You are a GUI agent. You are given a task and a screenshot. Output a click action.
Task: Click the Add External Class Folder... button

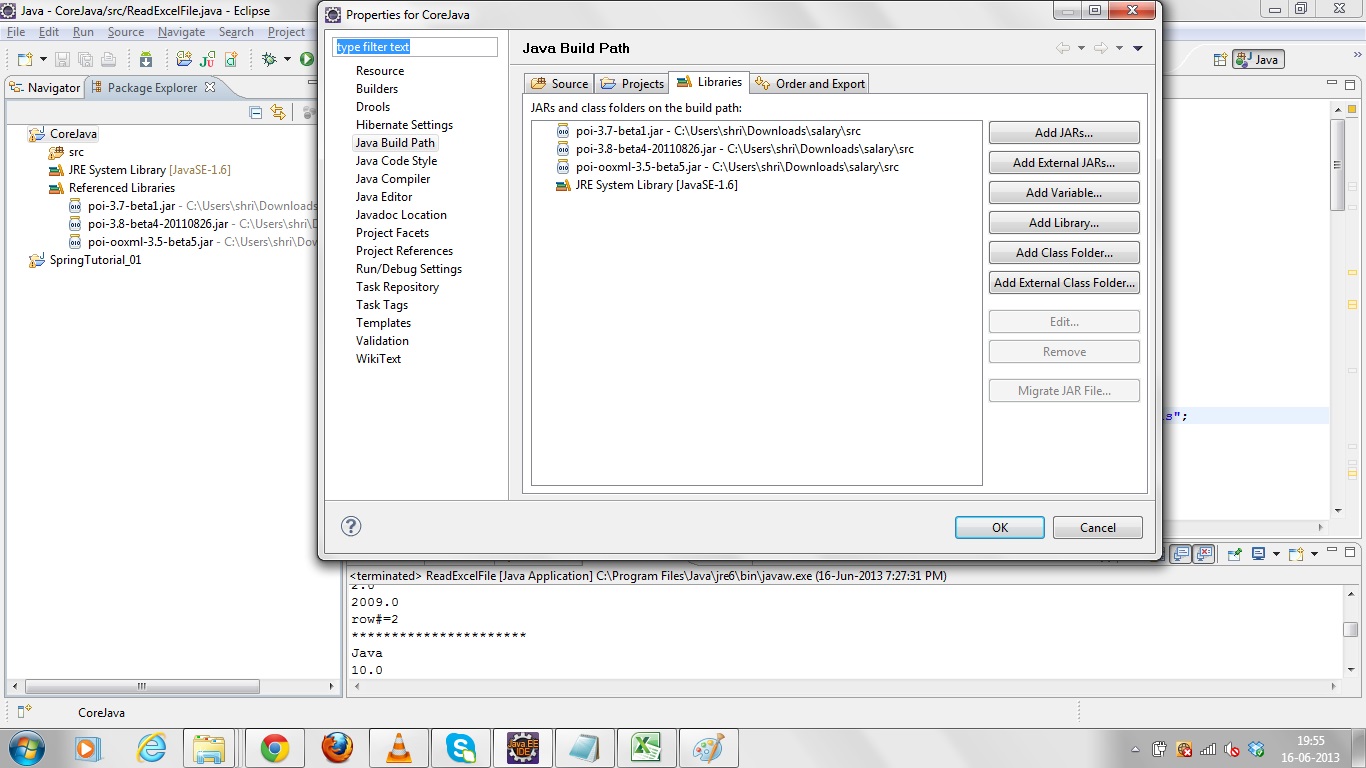coord(1064,283)
